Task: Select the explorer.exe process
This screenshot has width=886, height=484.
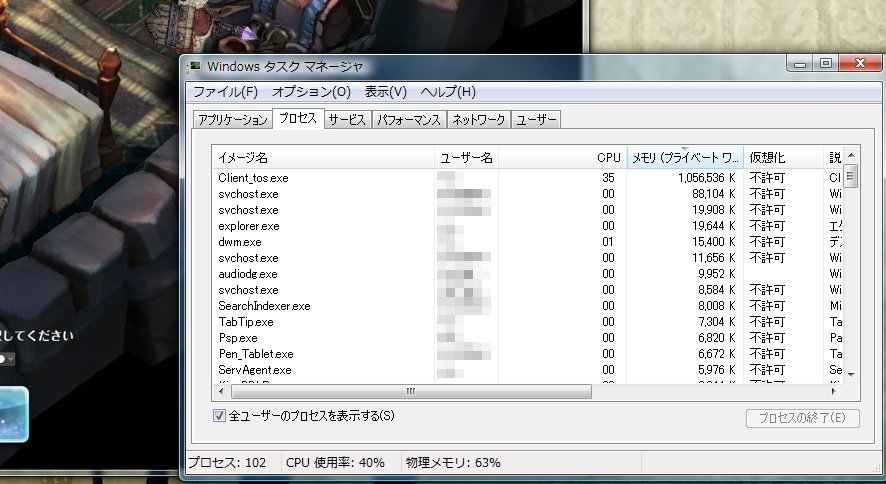Action: point(528,226)
